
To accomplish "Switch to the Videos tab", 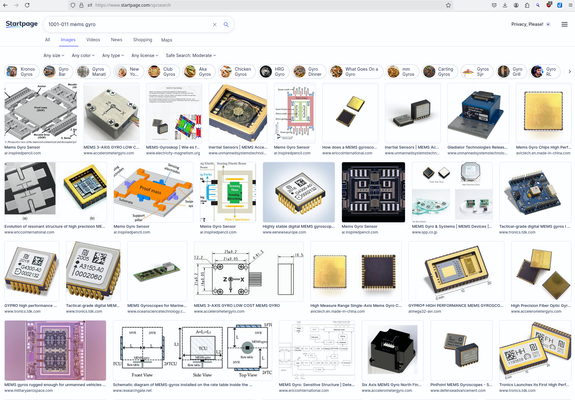I will point(93,40).
